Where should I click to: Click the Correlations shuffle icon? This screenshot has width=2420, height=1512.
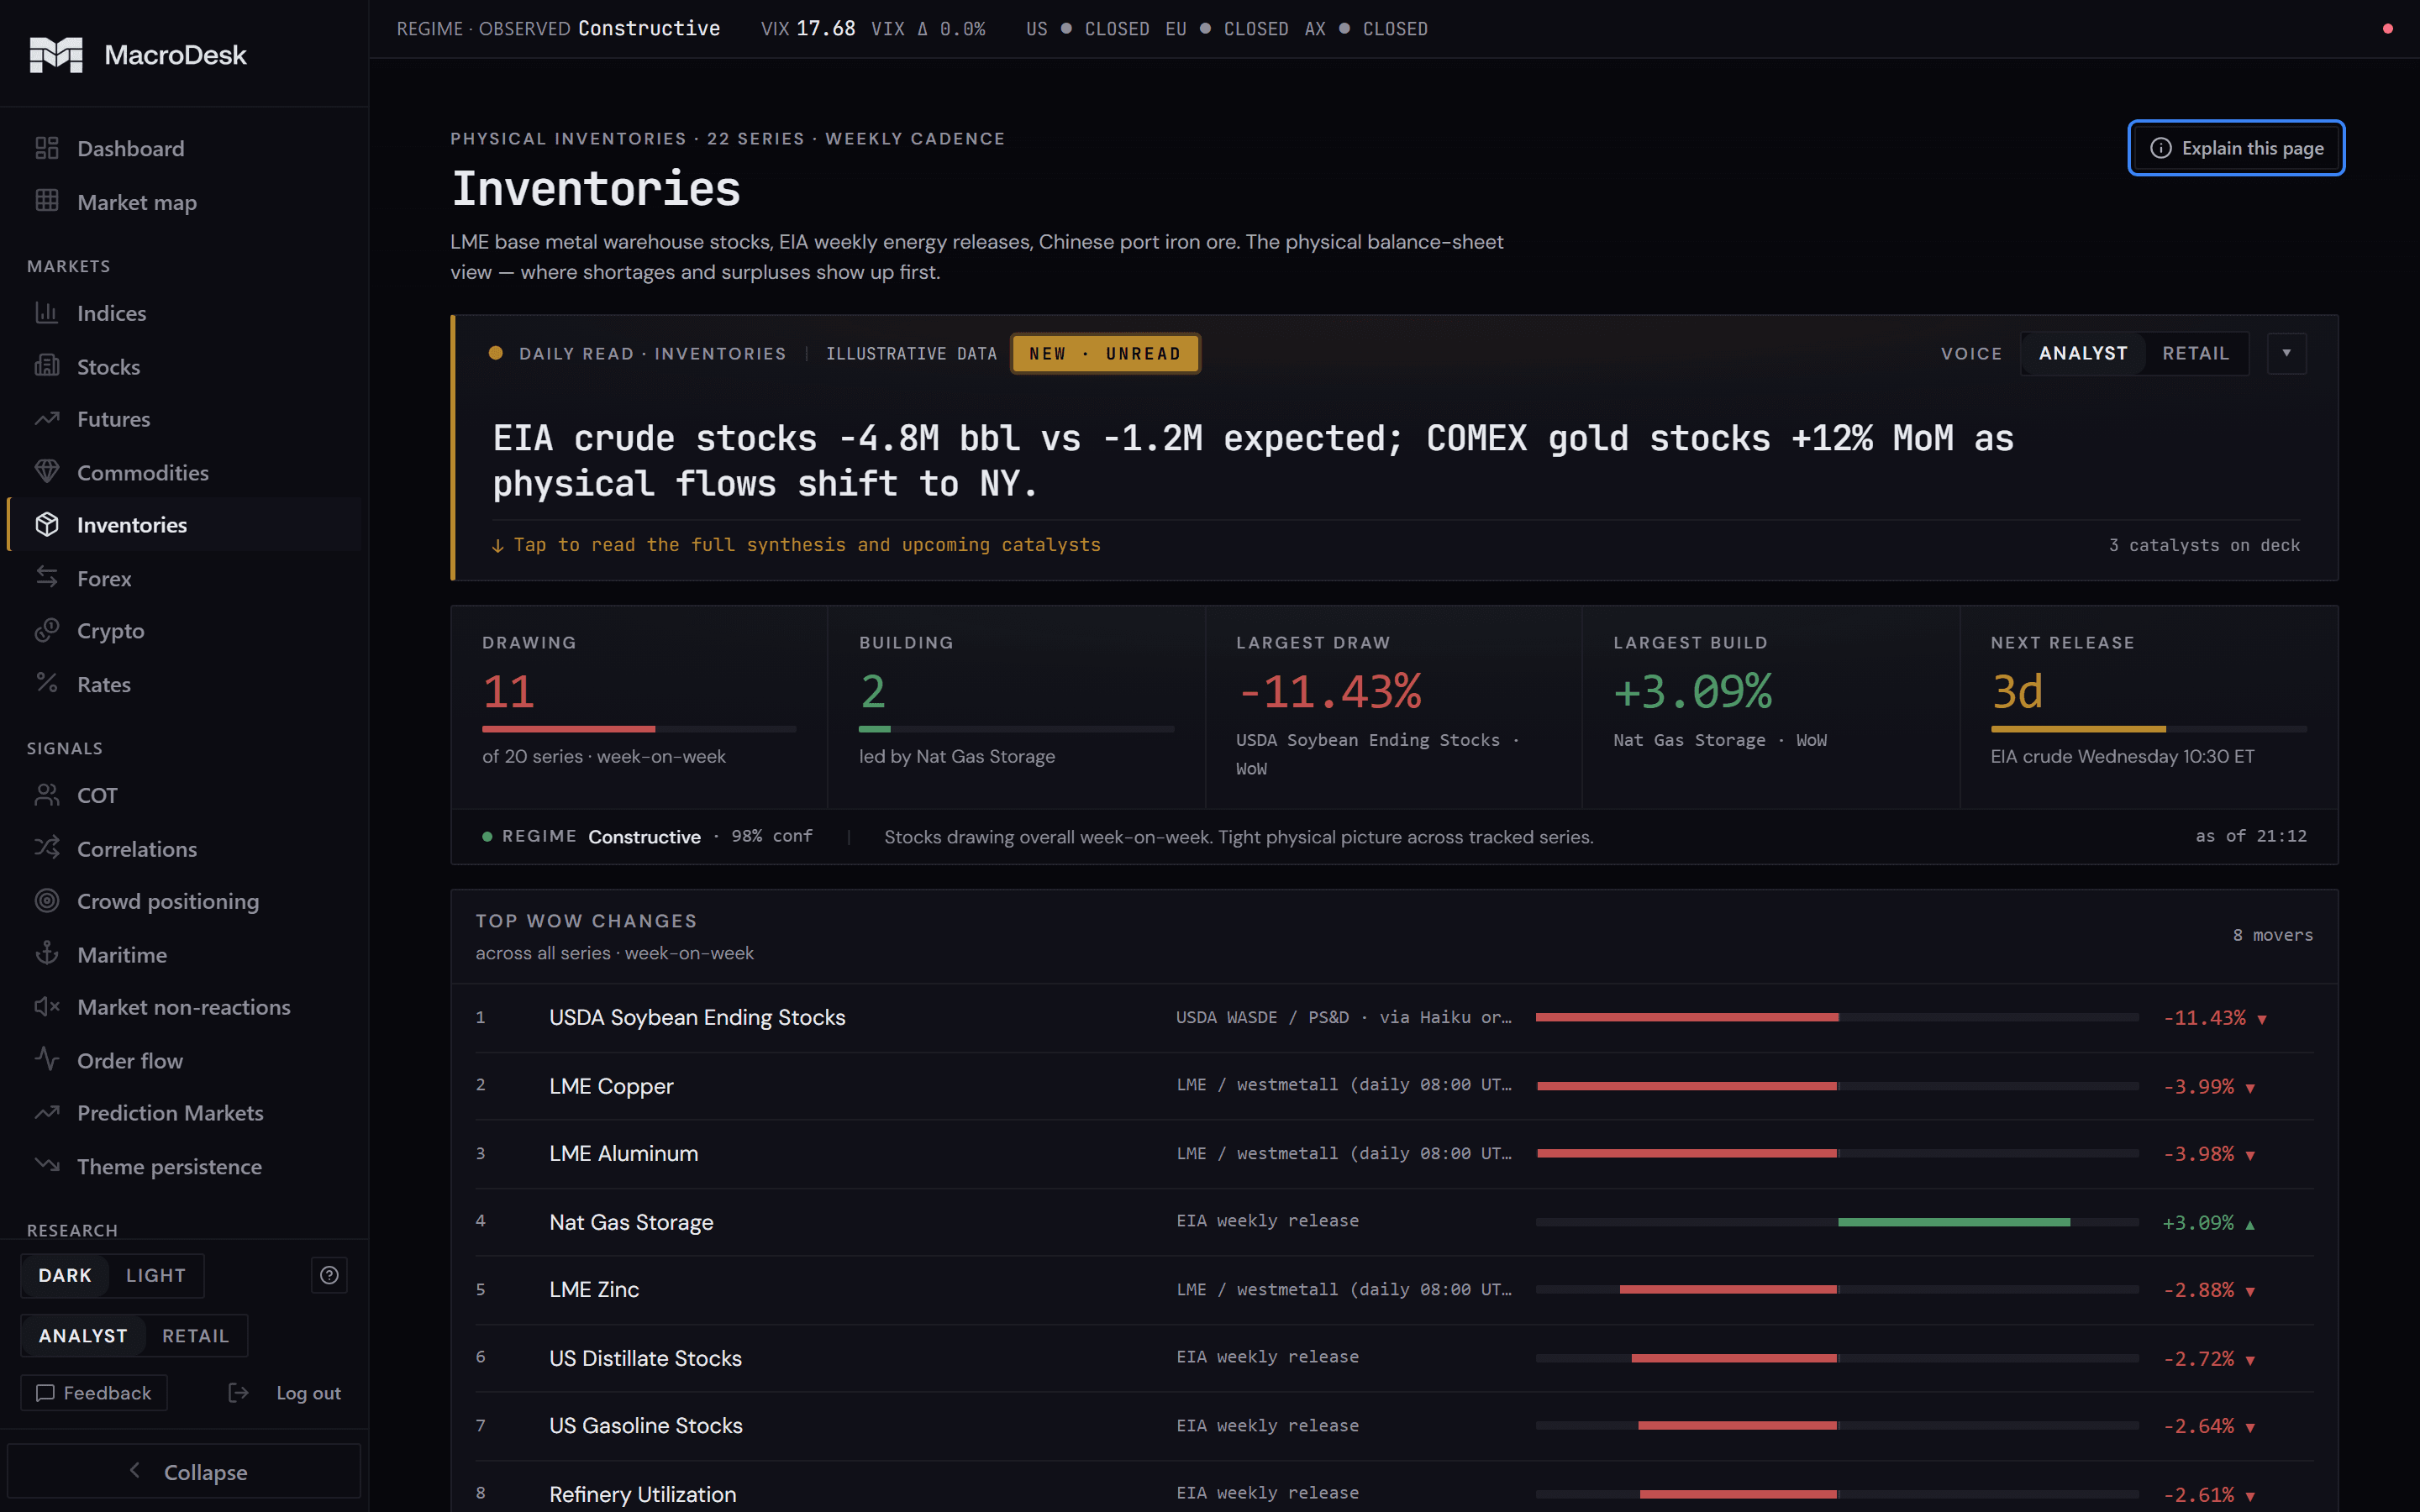(x=47, y=848)
